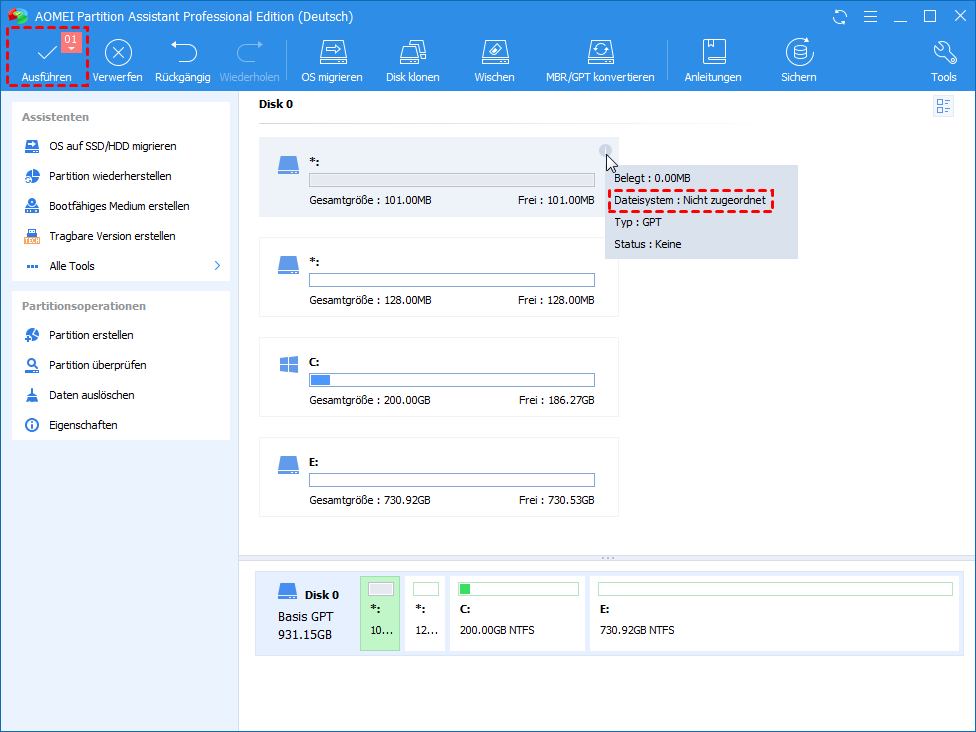Image resolution: width=976 pixels, height=732 pixels.
Task: Click usage bar of C: partition card
Action: (452, 380)
